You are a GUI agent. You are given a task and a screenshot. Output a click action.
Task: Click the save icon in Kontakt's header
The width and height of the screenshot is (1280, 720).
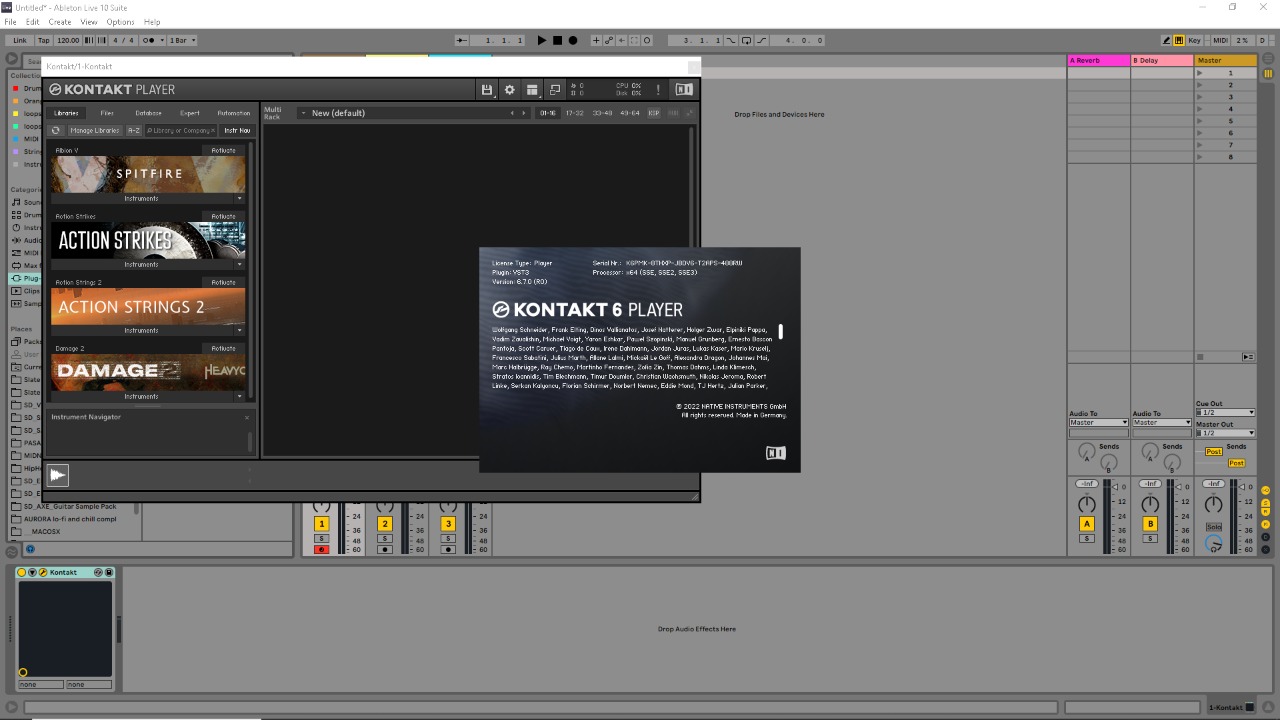(x=486, y=89)
